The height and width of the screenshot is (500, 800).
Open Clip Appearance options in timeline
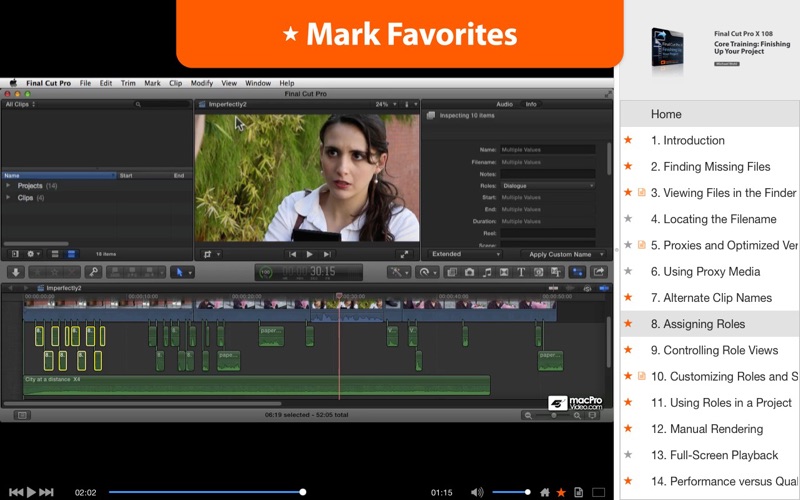point(592,416)
